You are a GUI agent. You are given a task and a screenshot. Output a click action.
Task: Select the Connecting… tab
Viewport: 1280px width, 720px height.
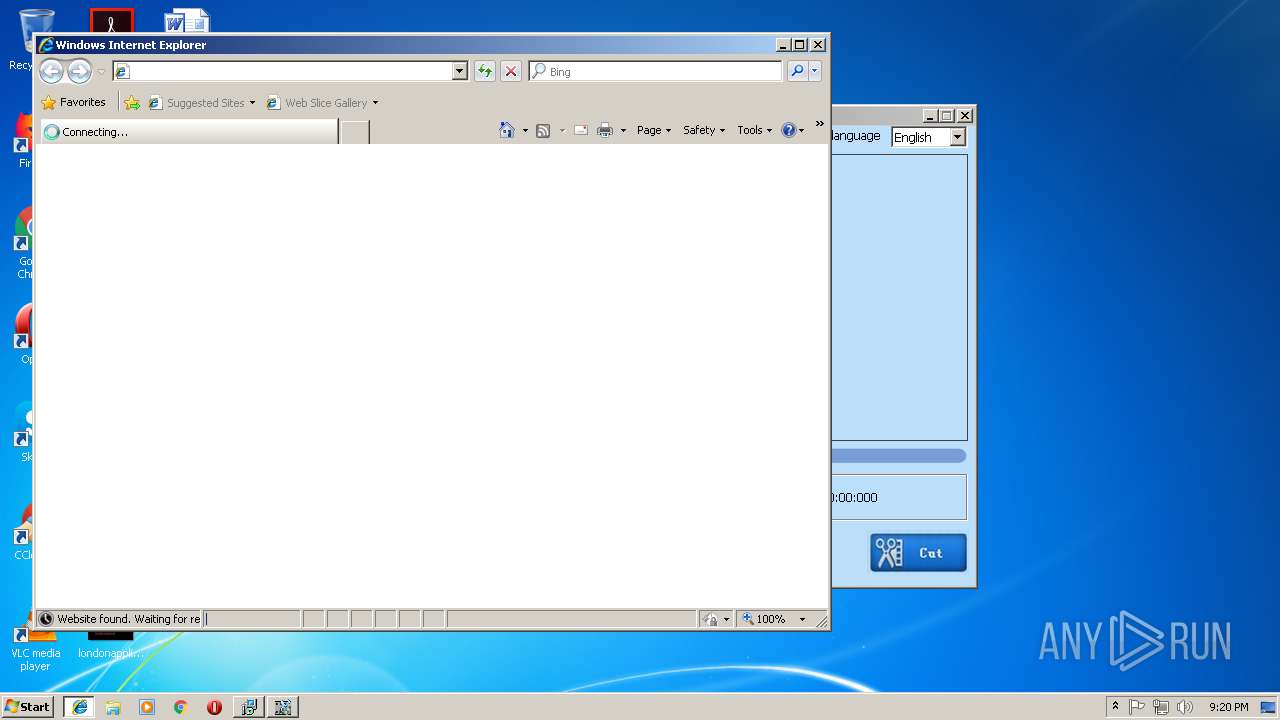click(x=188, y=131)
